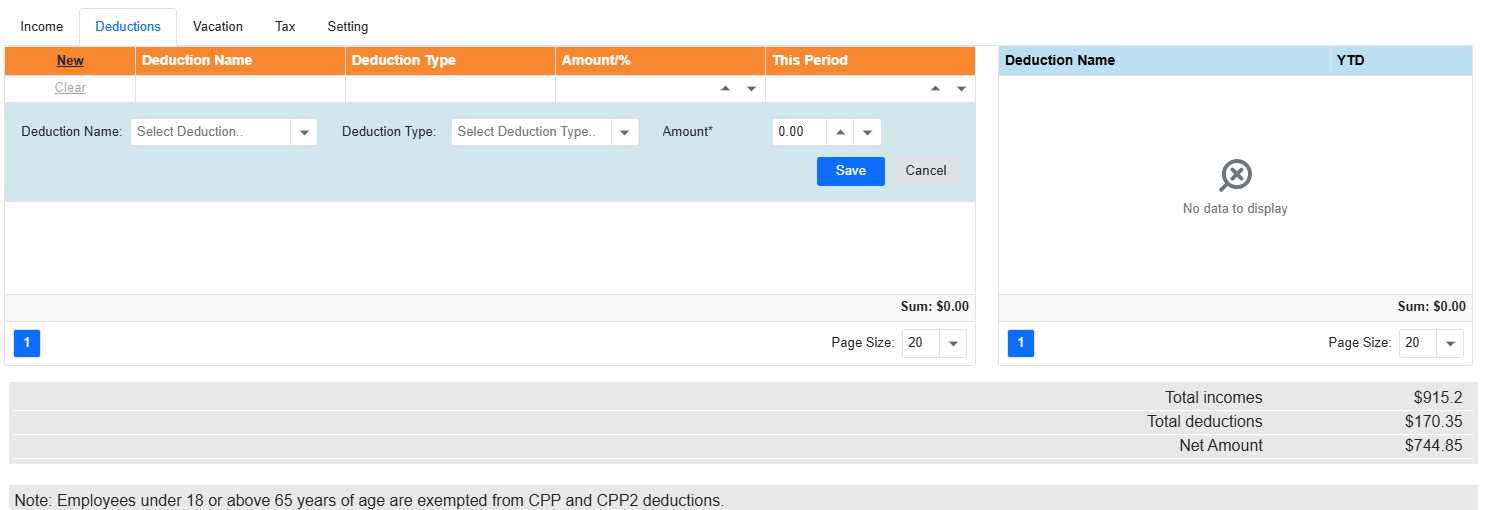Click the Total deductions $170.35 value

[1433, 422]
